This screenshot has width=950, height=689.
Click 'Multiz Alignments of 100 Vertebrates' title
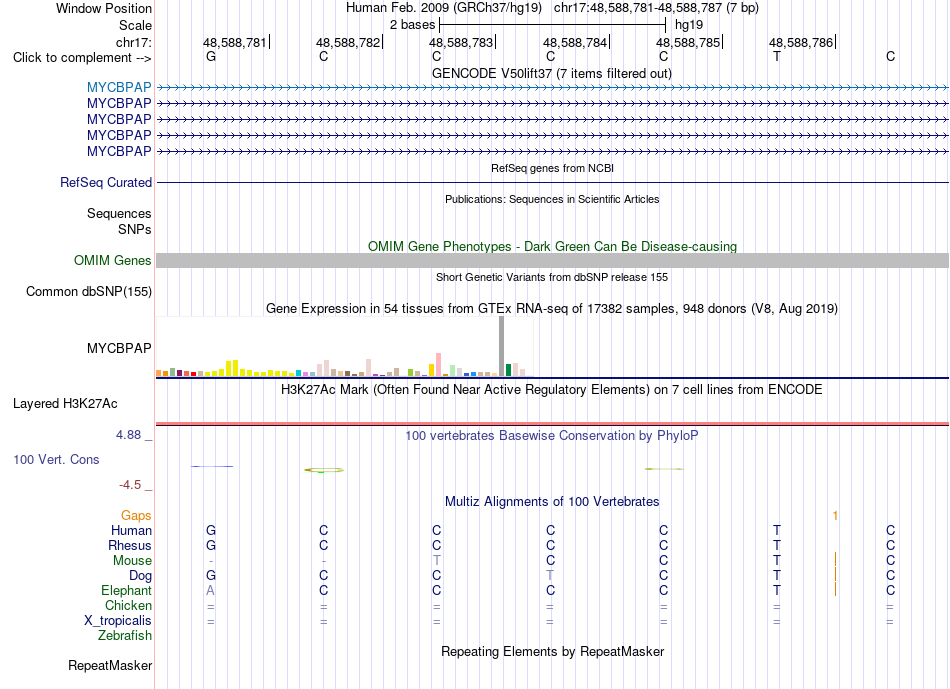tap(552, 502)
